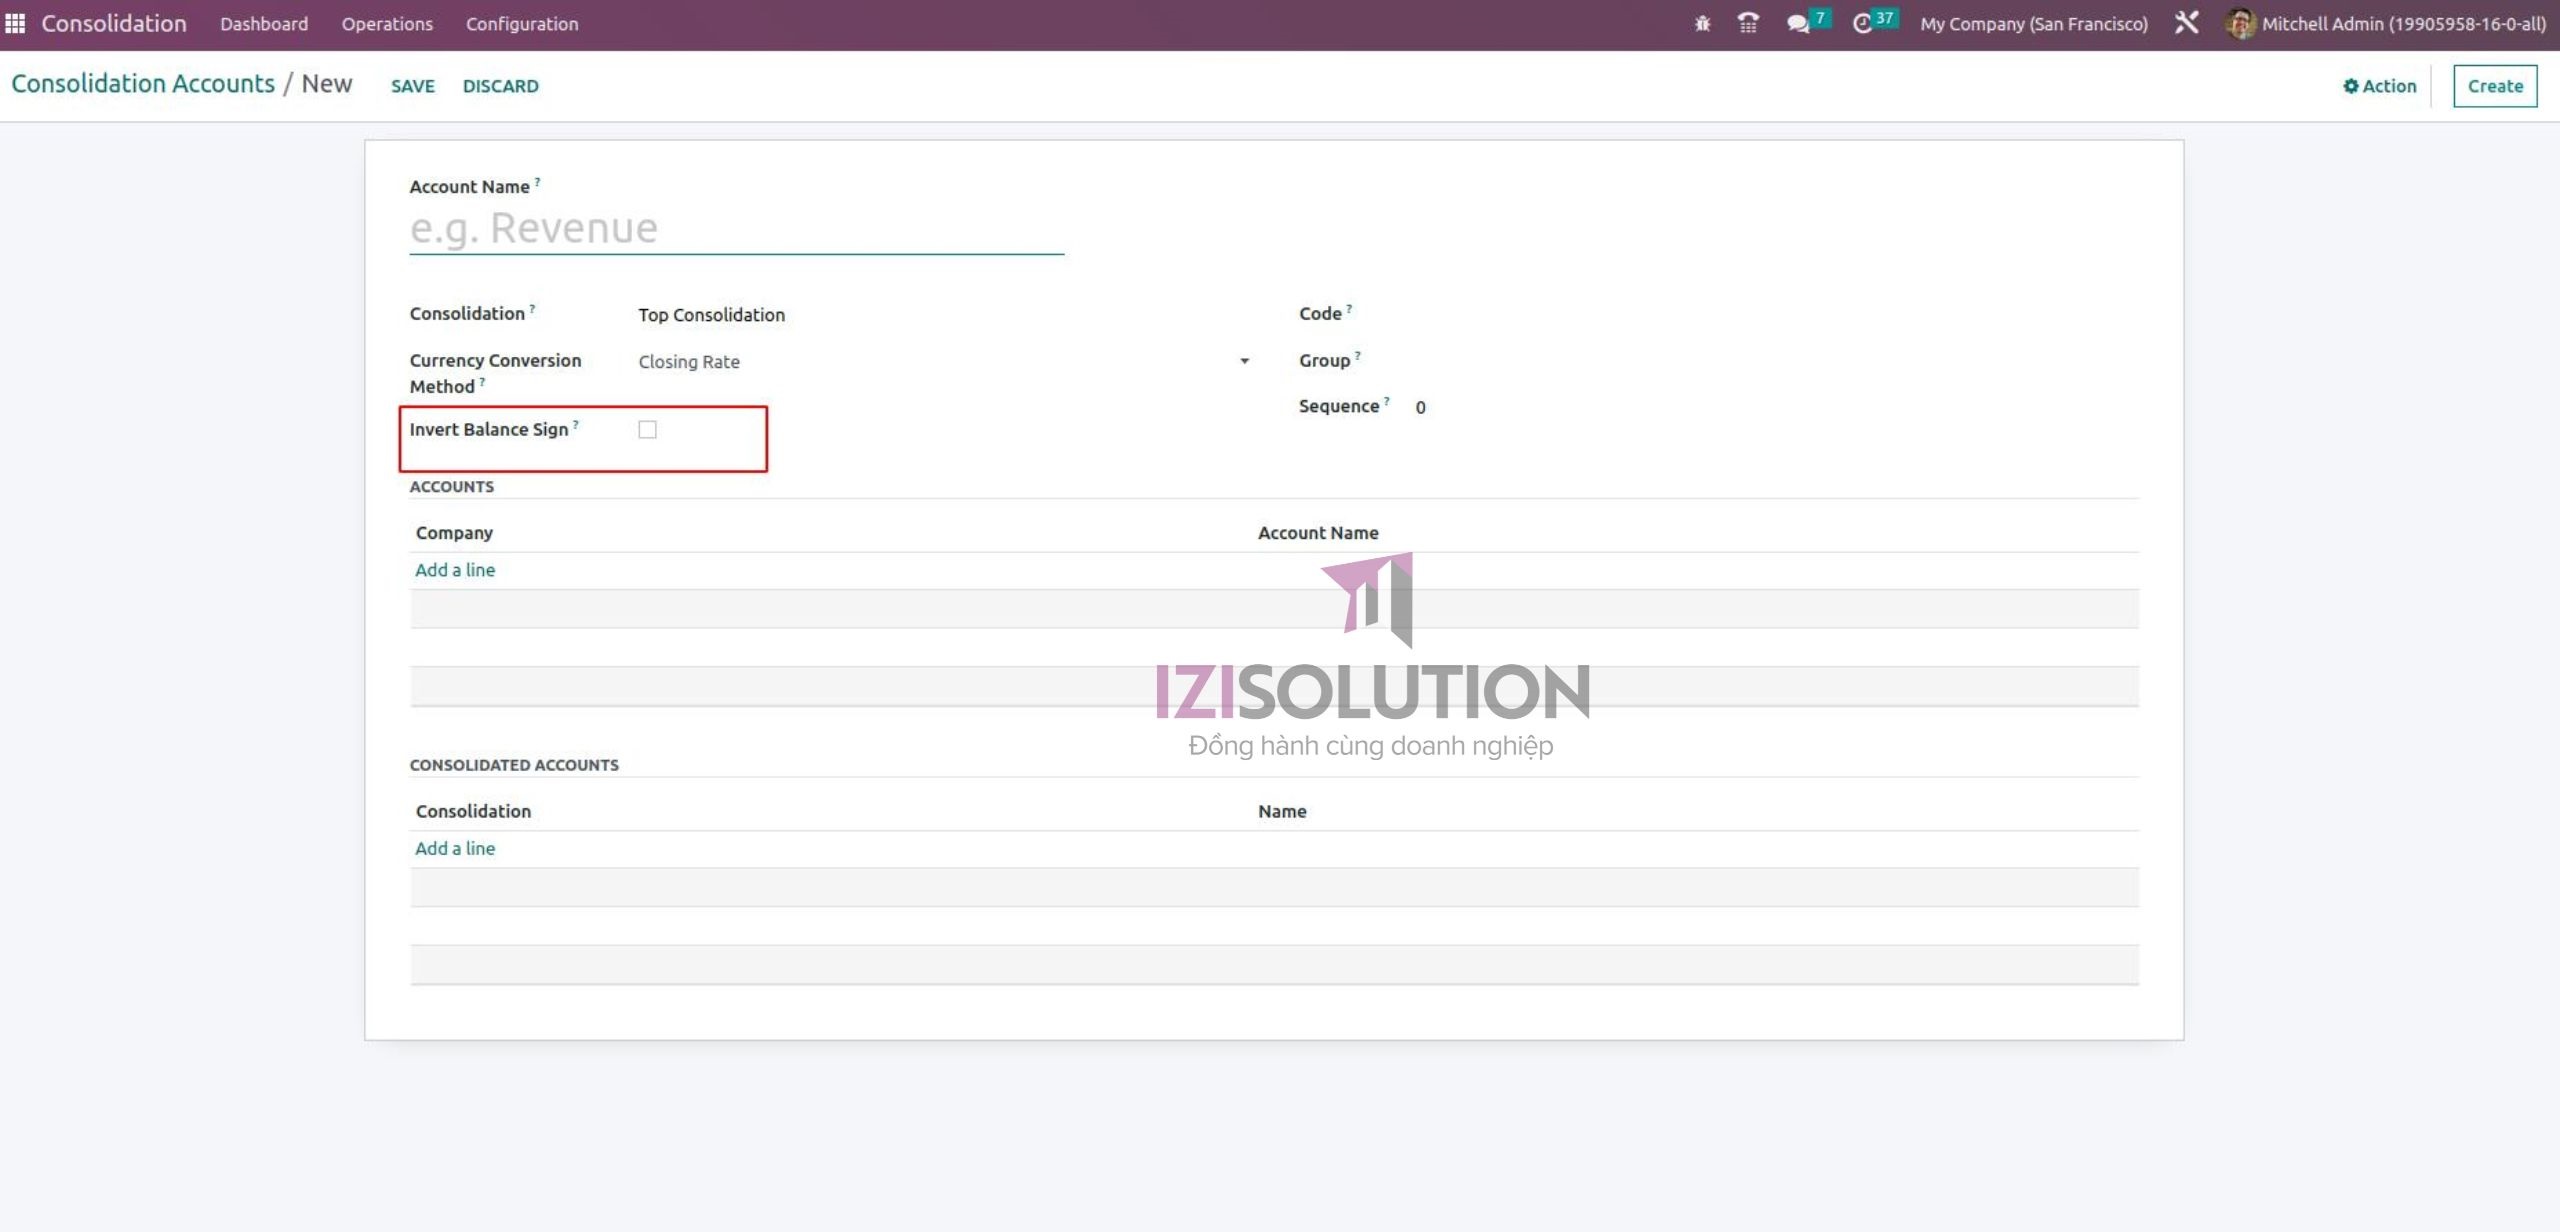Viewport: 2560px width, 1232px height.
Task: Open the Top Consolidation selector
Action: 712,314
